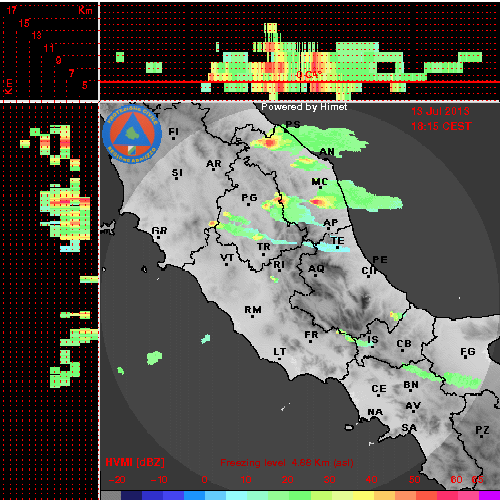The height and width of the screenshot is (500, 500).
Task: Click the magenta swatch at color bar's right end
Action: click(x=489, y=495)
